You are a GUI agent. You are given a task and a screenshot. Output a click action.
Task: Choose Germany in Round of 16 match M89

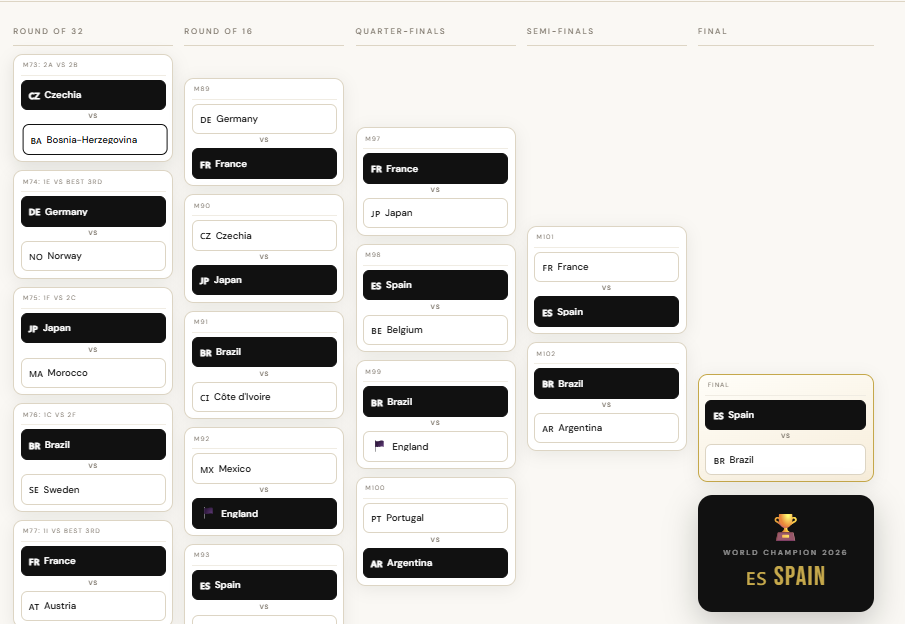tap(264, 119)
